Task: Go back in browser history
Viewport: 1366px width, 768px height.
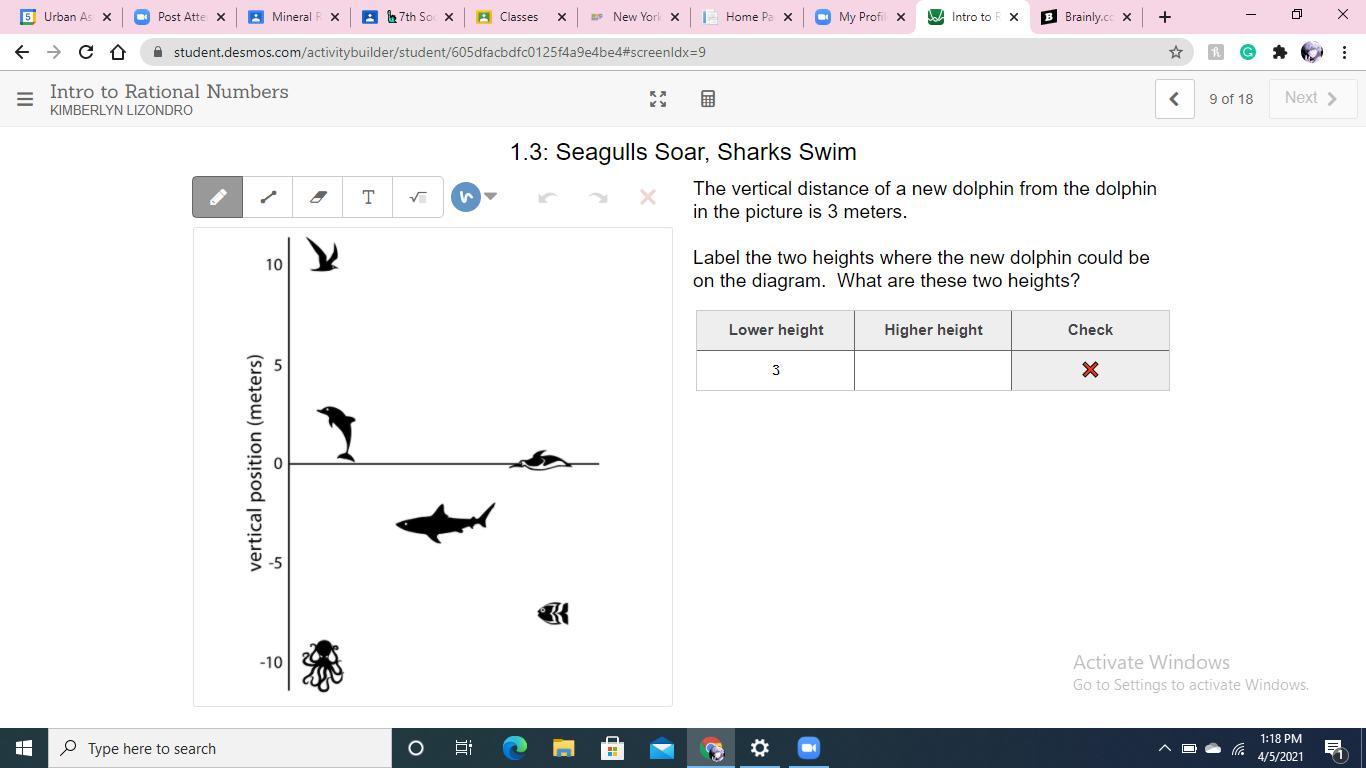Action: pos(22,52)
